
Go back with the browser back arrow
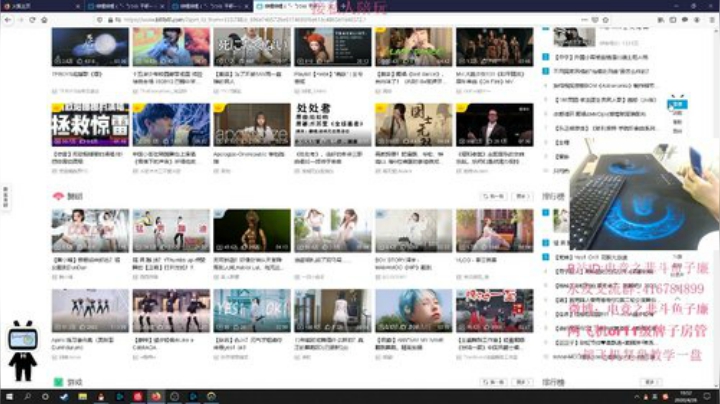point(8,20)
